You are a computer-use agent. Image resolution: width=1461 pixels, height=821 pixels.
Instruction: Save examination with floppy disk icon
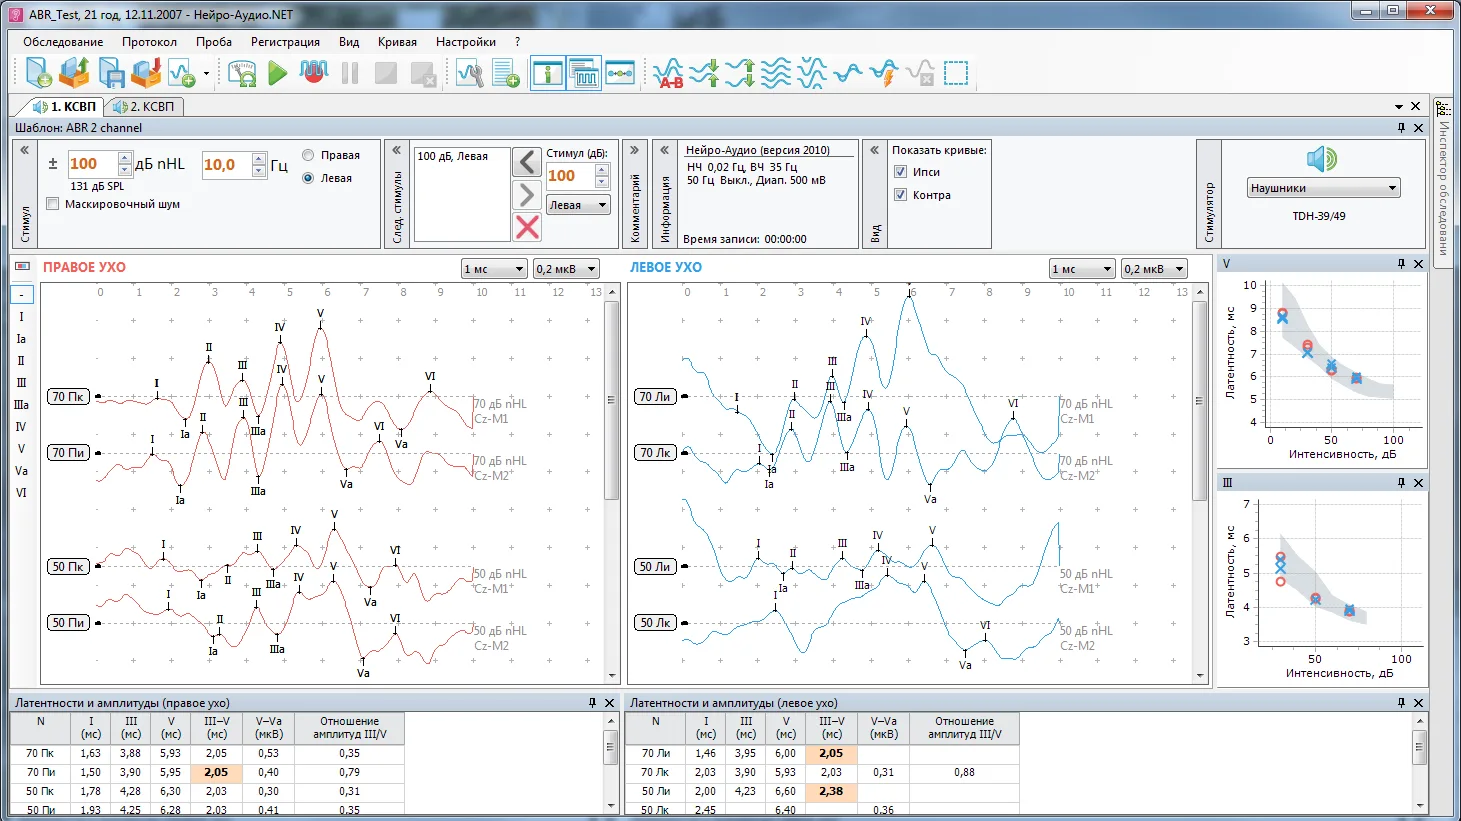coord(110,73)
